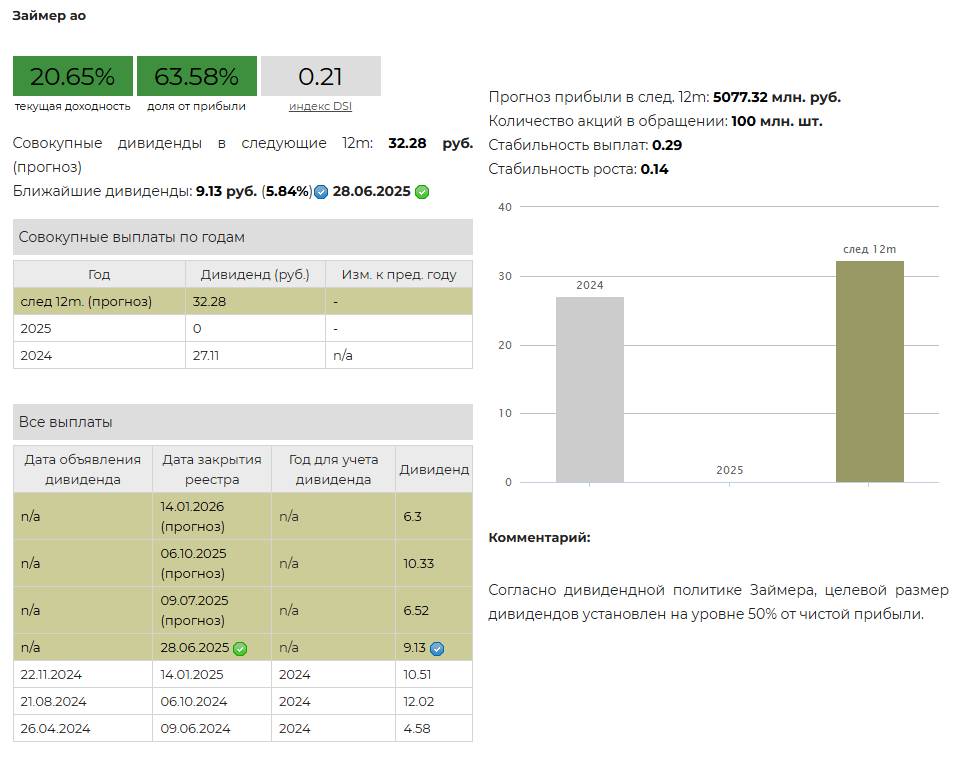Click green checkmark after 28.06.2025 in summary line

[x=422, y=192]
